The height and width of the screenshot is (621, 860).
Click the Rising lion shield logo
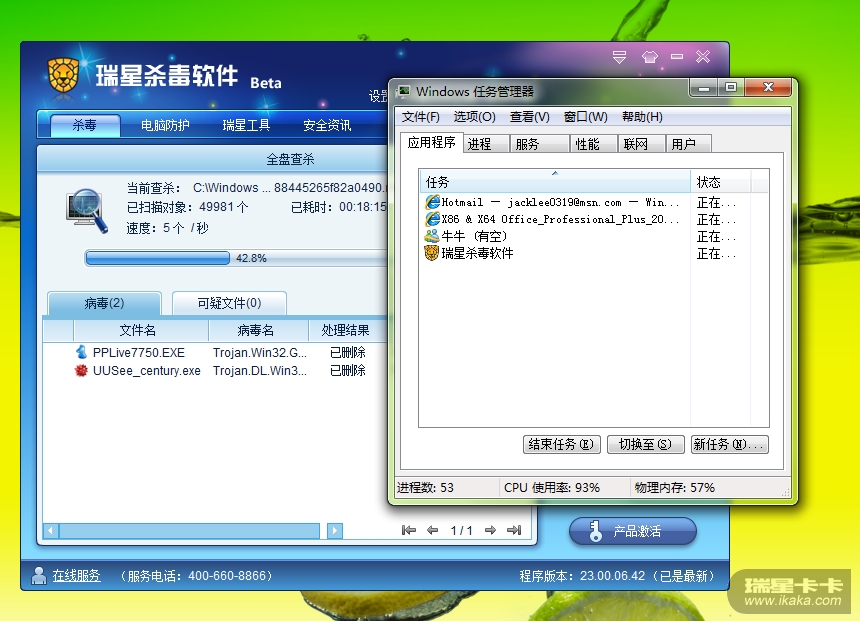63,75
